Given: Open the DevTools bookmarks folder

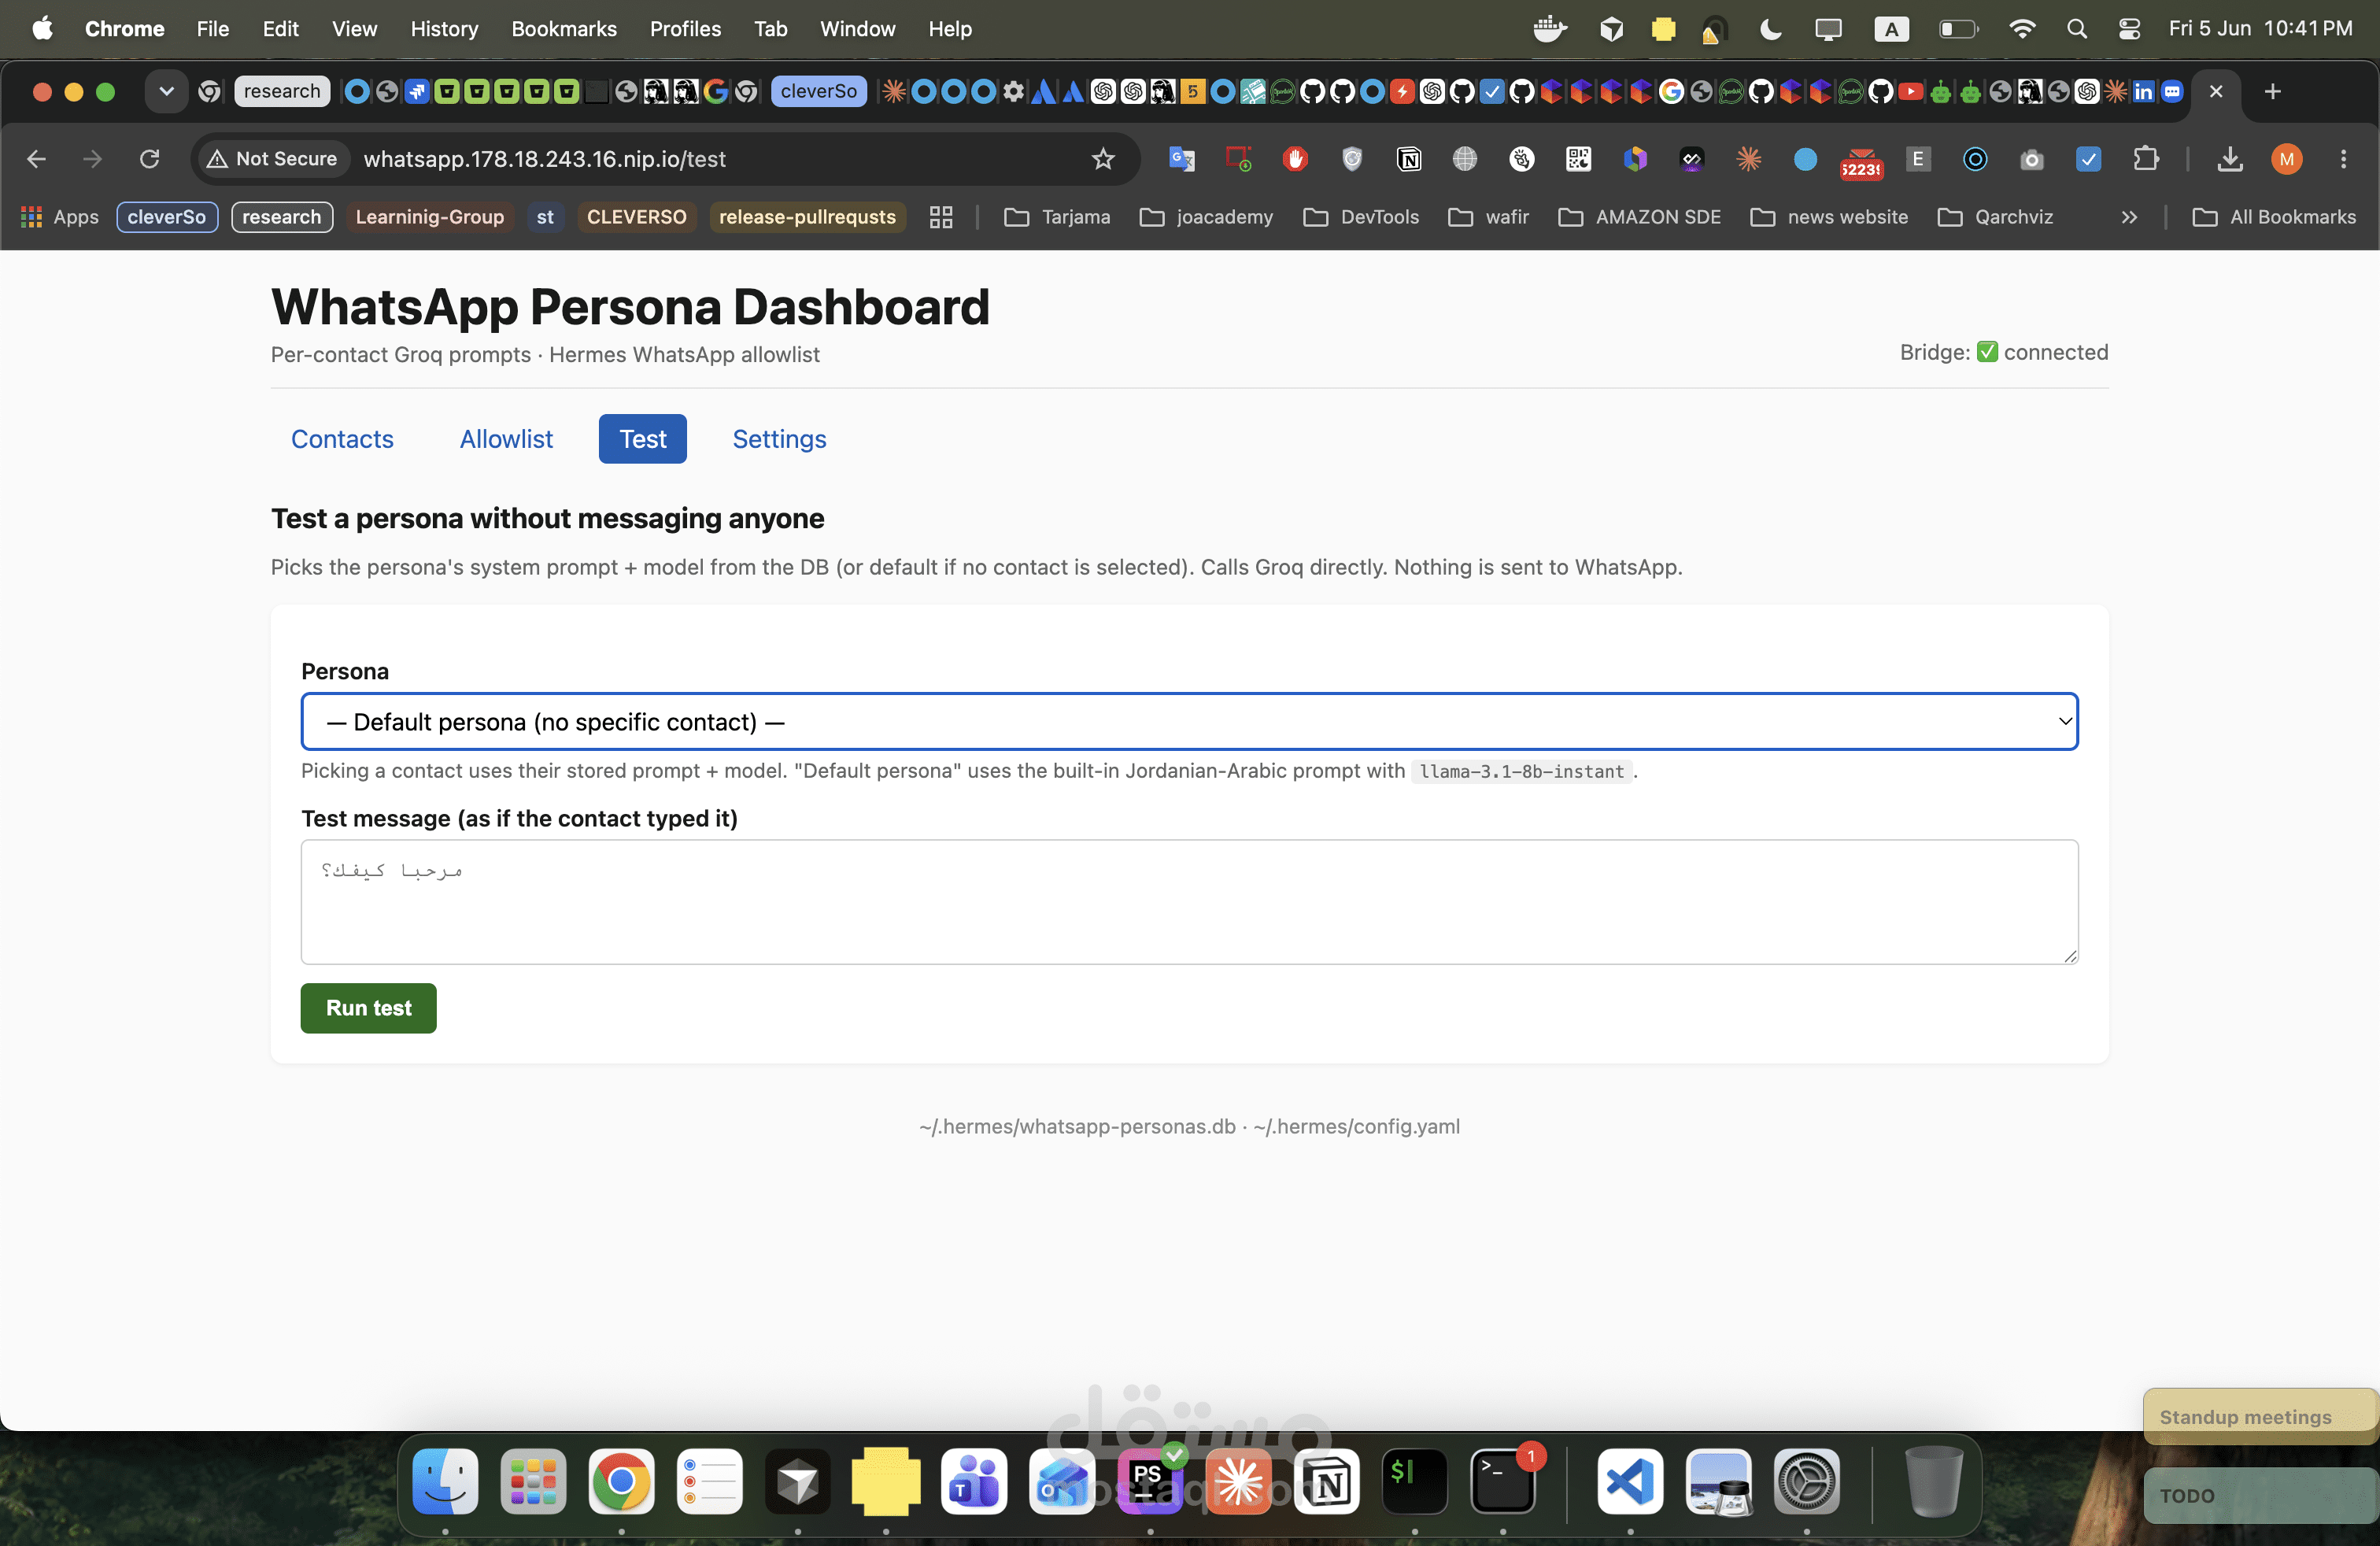Looking at the screenshot, I should point(1361,217).
